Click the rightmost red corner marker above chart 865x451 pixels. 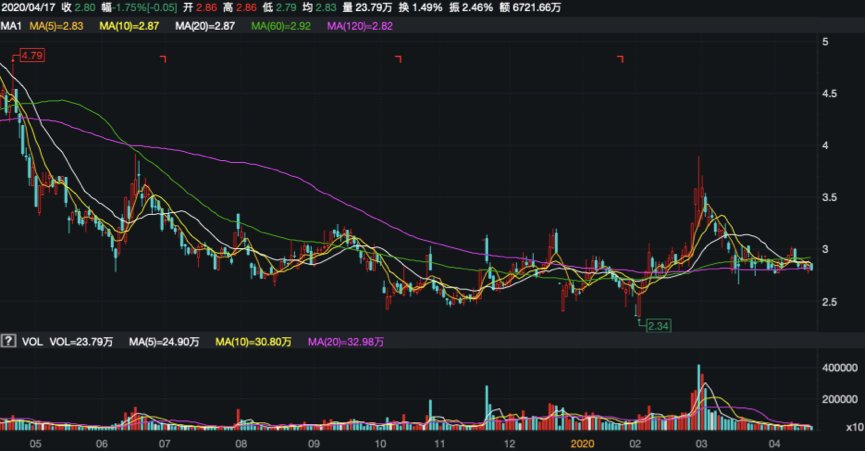point(620,60)
